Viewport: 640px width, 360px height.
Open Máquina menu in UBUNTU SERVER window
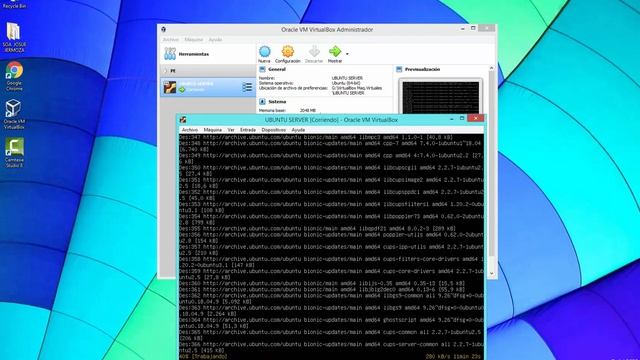213,130
